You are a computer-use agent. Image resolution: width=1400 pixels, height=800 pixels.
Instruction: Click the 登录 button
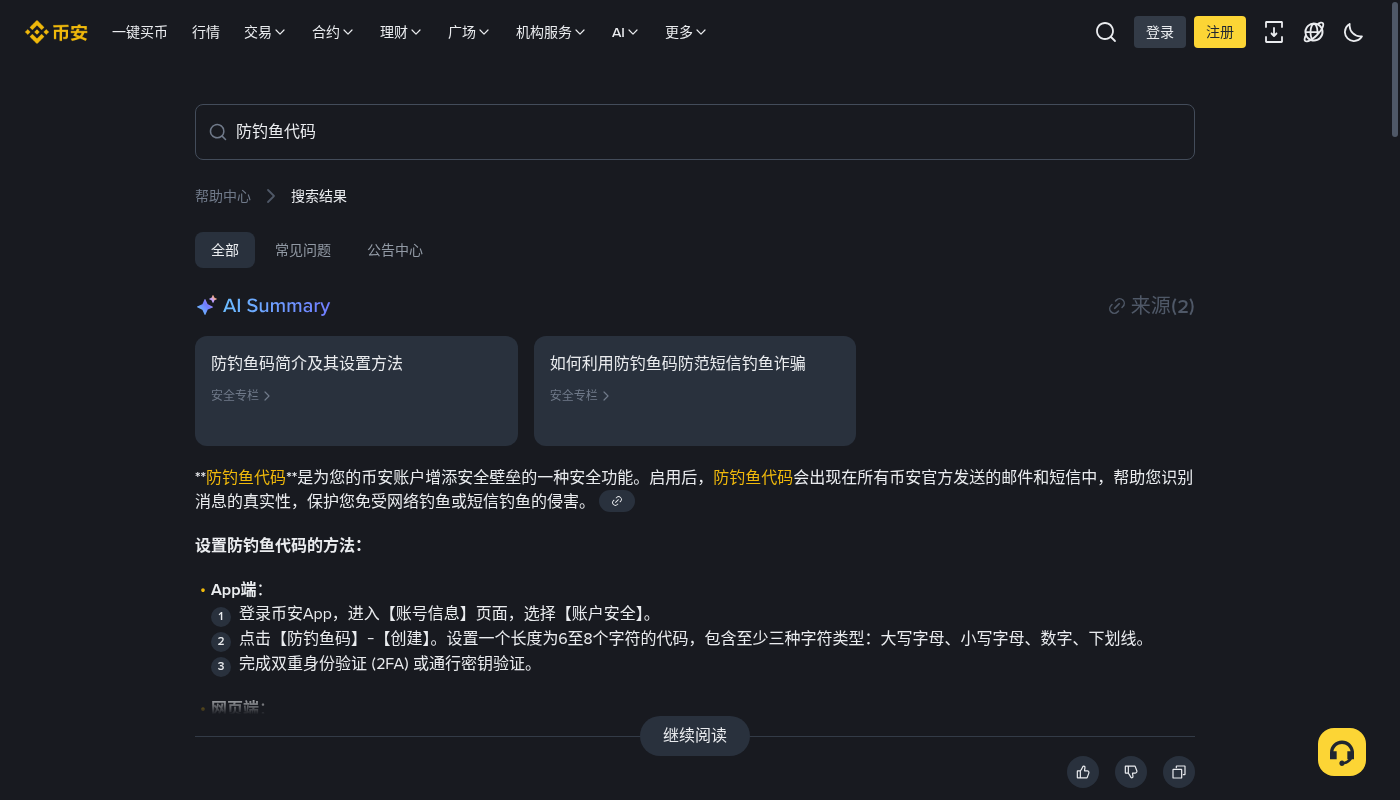[x=1160, y=32]
